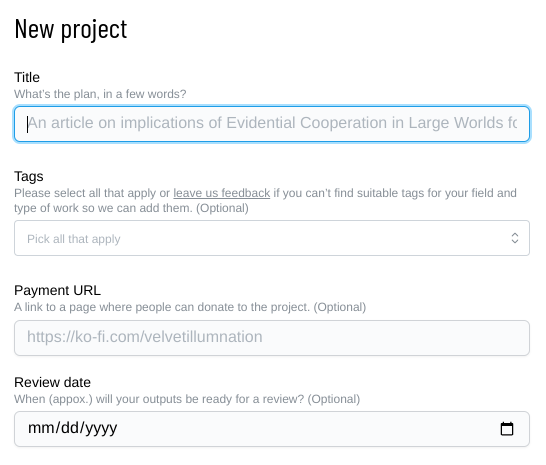The image size is (546, 465).
Task: Click the Review date field
Action: click(x=272, y=429)
